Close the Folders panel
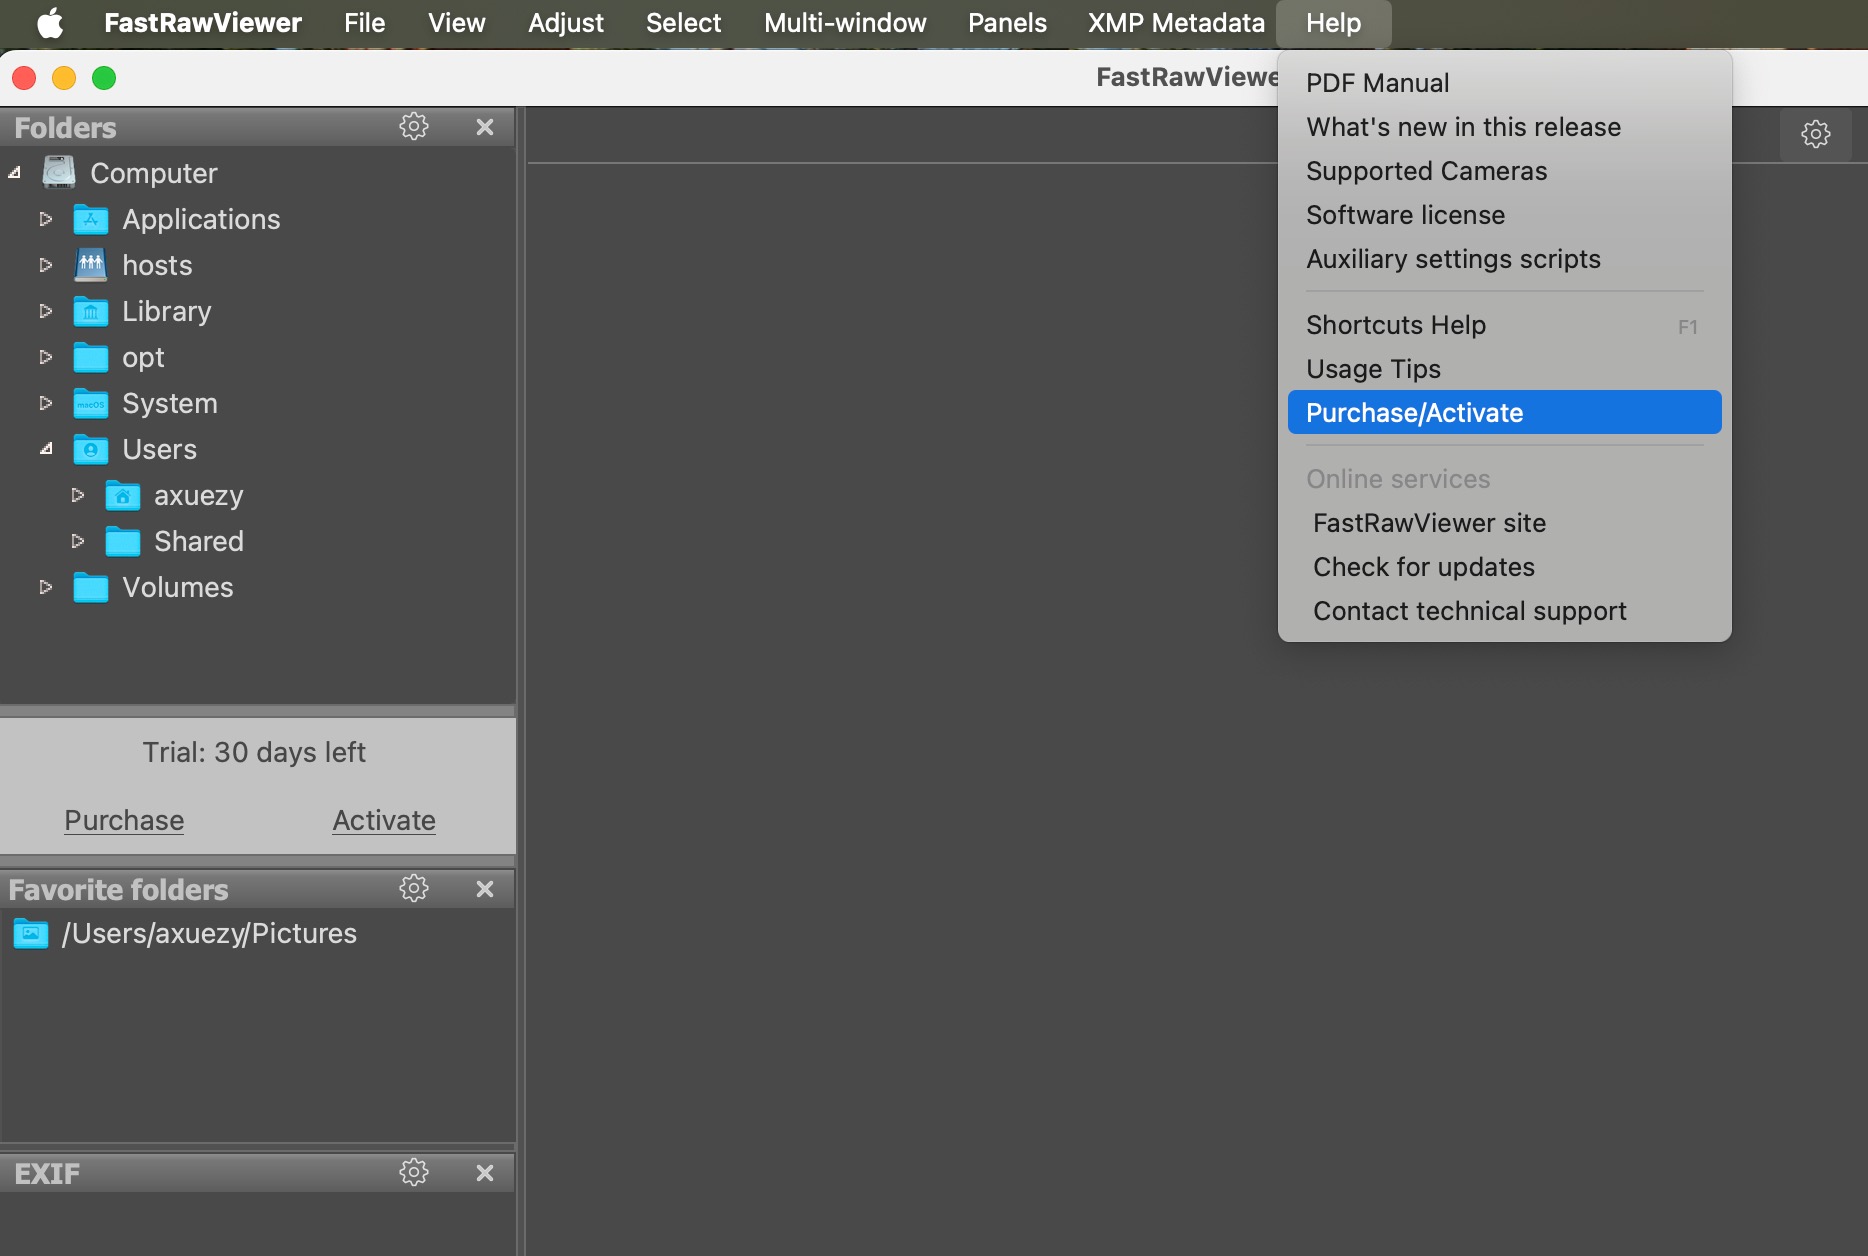This screenshot has height=1256, width=1868. coord(485,127)
